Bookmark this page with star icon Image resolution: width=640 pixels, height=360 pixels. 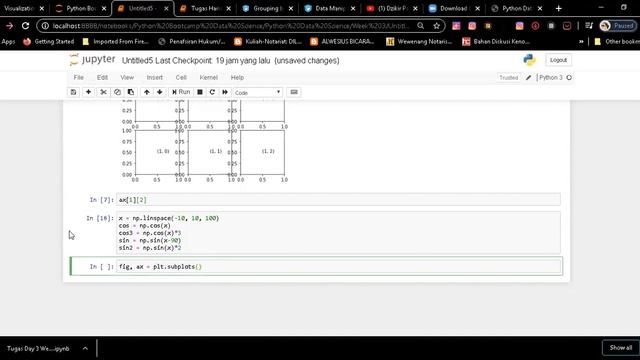tap(436, 26)
